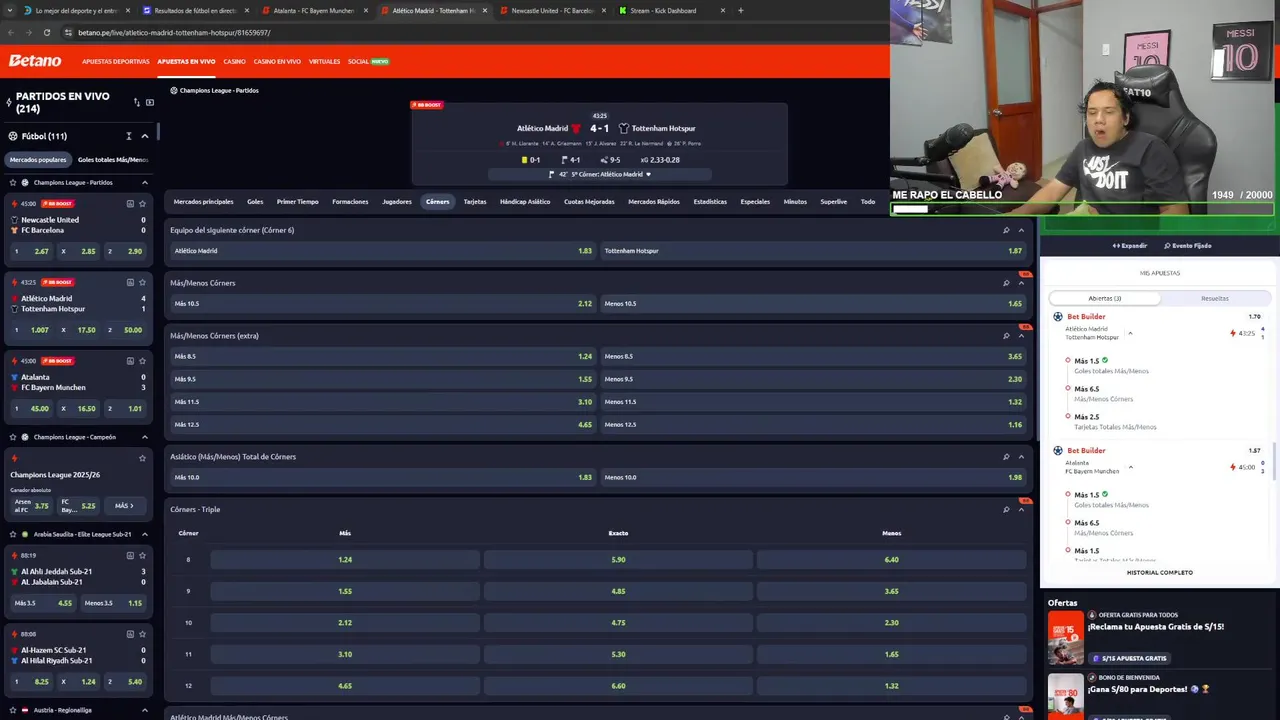Pin the Más/Menos Córners market
The image size is (1280, 720).
tap(1006, 283)
